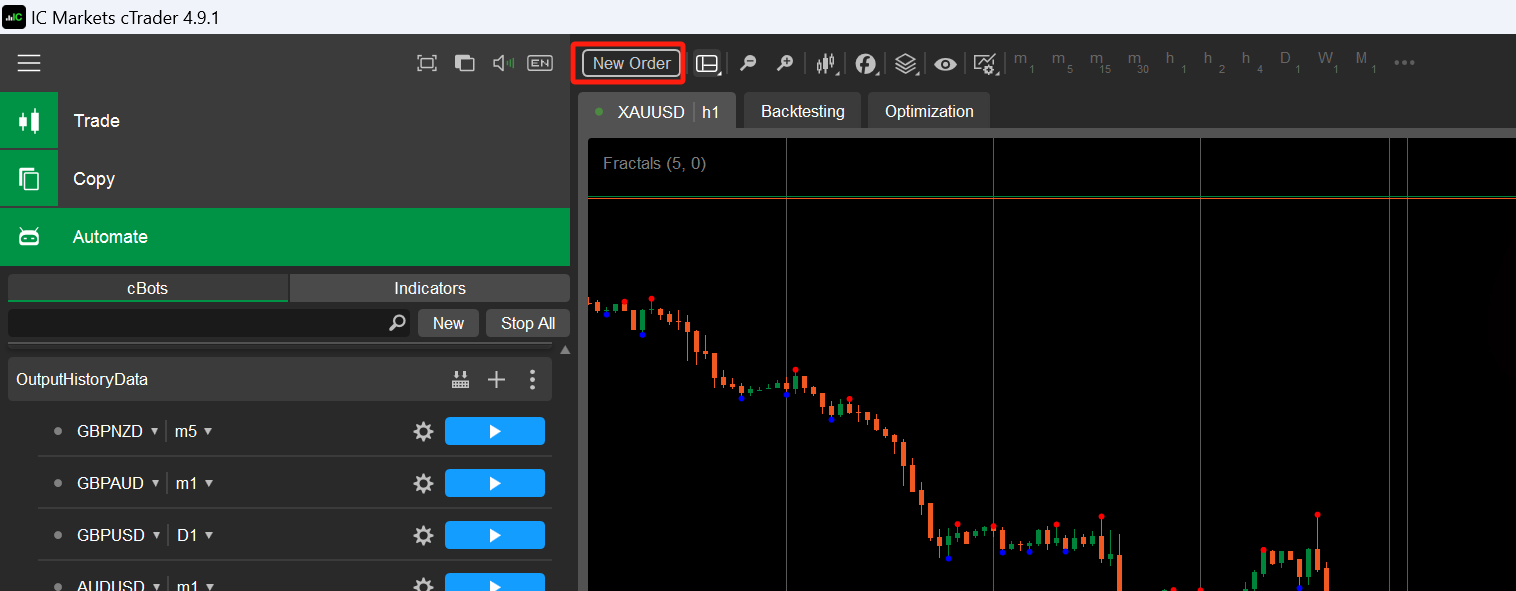This screenshot has width=1516, height=591.
Task: Select the h1 timeframe in toolbar
Action: pos(1176,62)
